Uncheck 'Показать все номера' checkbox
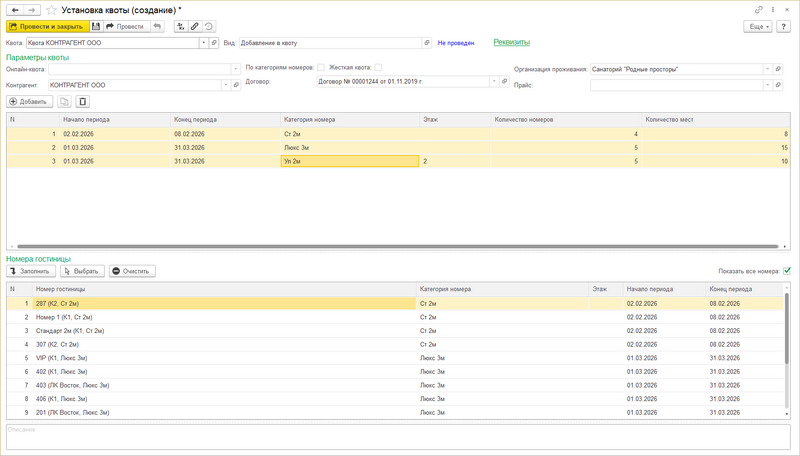 click(787, 271)
